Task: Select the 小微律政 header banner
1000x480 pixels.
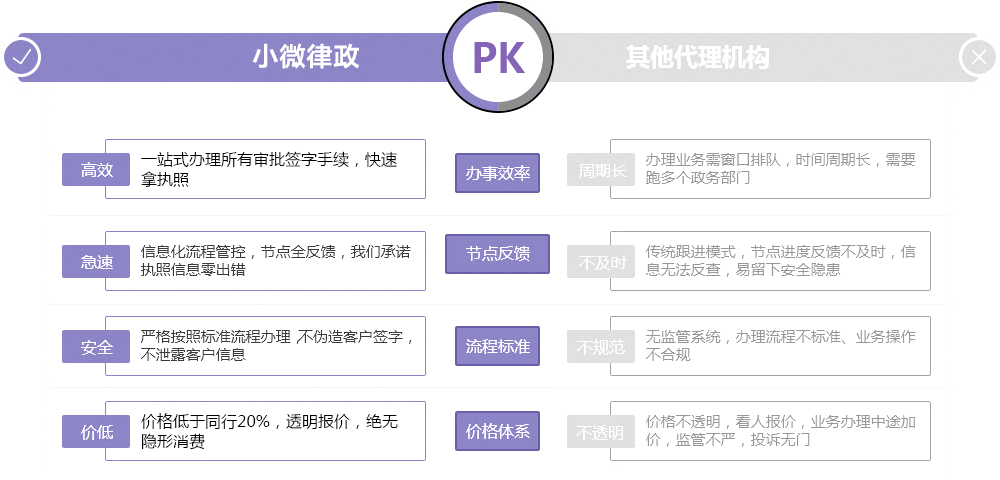Action: pos(233,57)
